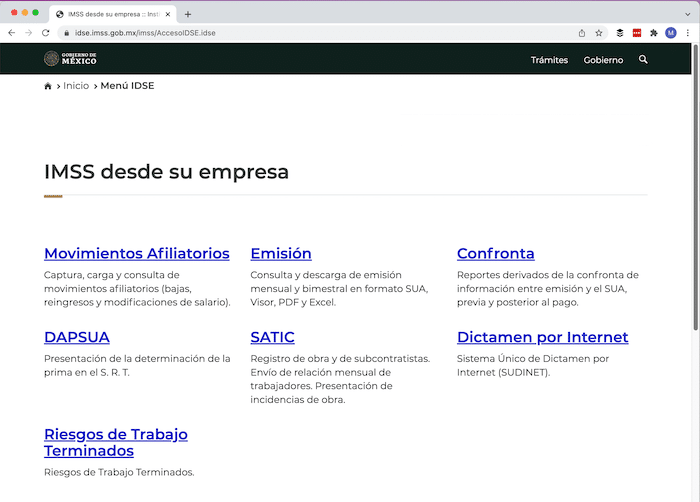Close the IMSS desde su empresa tab
This screenshot has width=700, height=502.
point(168,14)
